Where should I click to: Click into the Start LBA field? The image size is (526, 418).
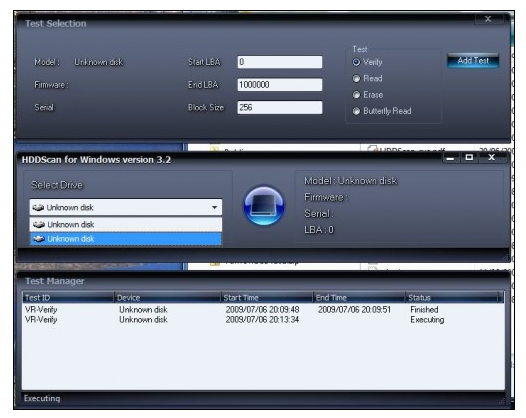click(x=280, y=62)
